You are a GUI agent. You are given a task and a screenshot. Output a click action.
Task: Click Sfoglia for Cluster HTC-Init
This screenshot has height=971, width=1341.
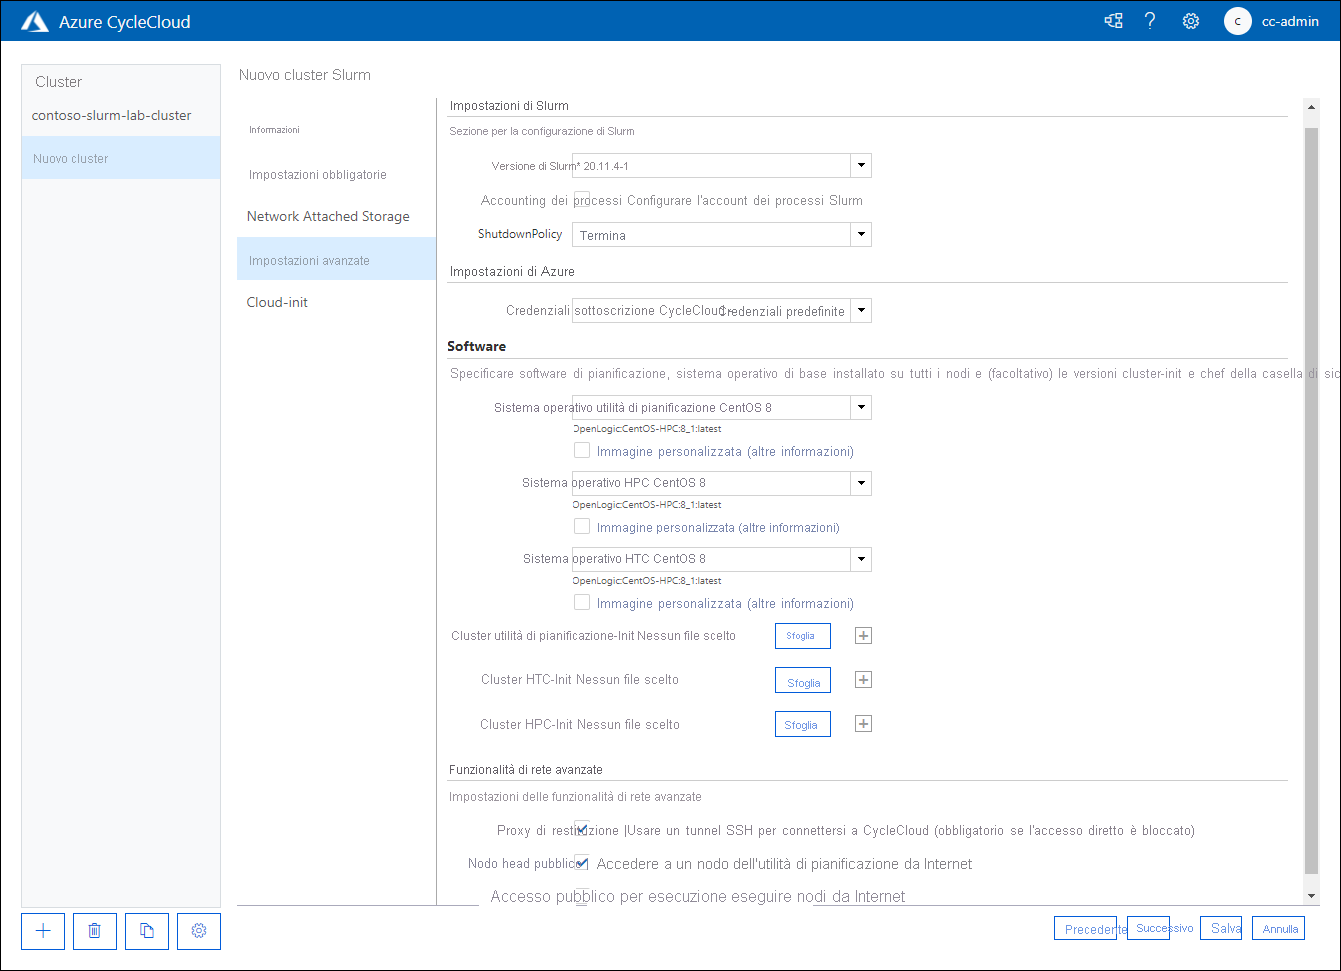pyautogui.click(x=803, y=680)
